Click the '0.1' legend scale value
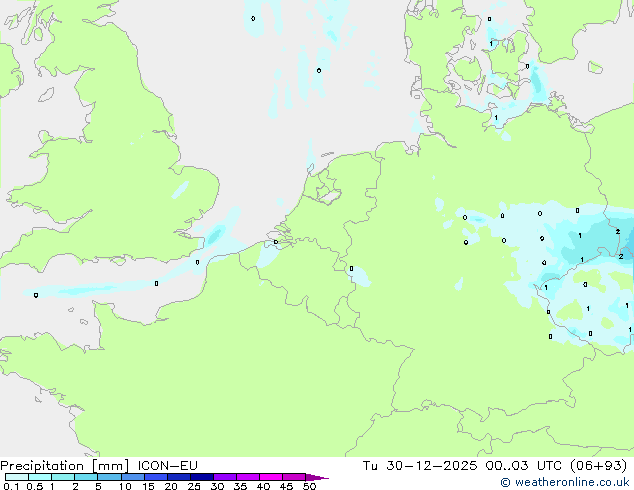The image size is (634, 490). (11, 486)
